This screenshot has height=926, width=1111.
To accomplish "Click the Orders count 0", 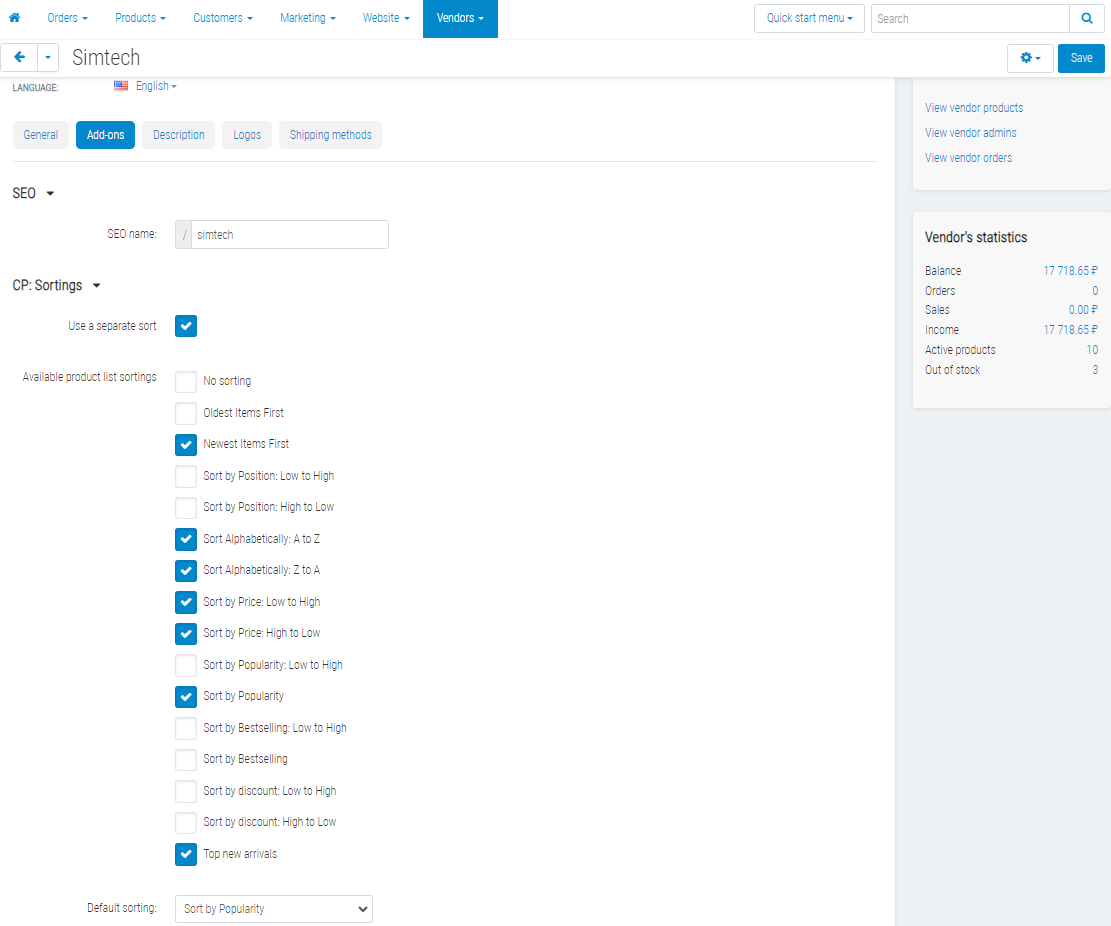I will click(1095, 290).
